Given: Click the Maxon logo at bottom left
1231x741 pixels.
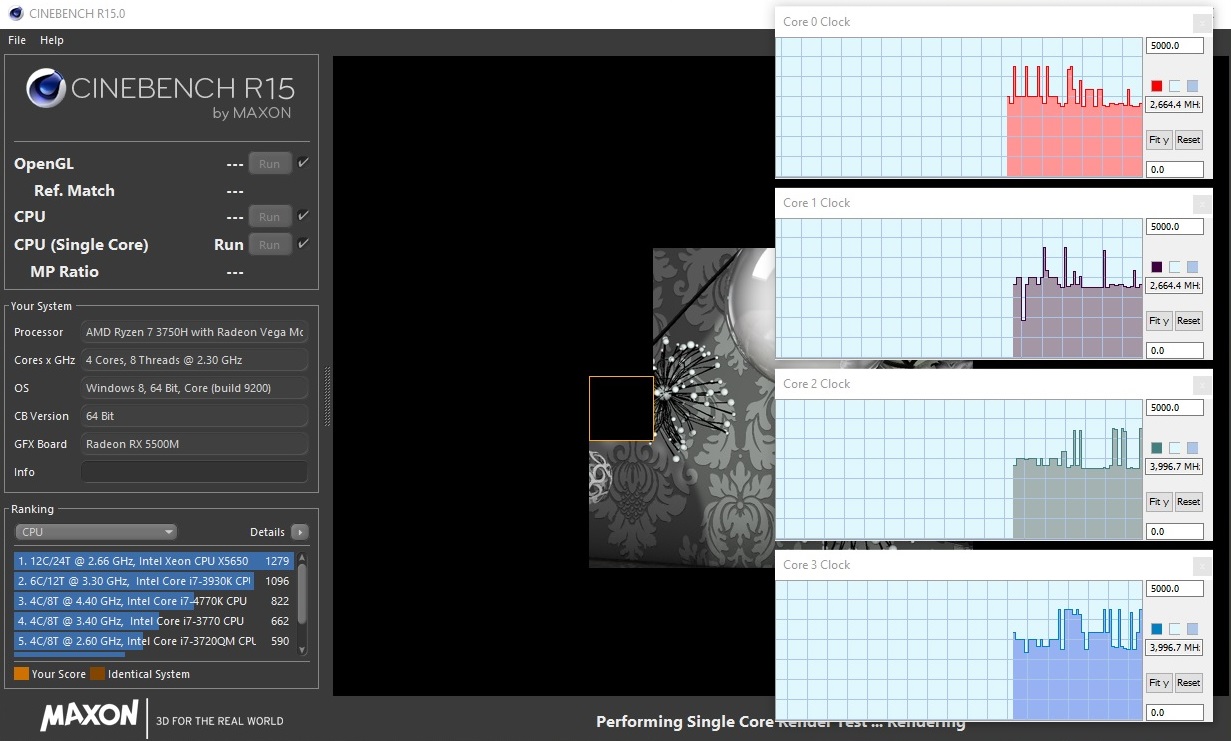Looking at the screenshot, I should coord(89,715).
